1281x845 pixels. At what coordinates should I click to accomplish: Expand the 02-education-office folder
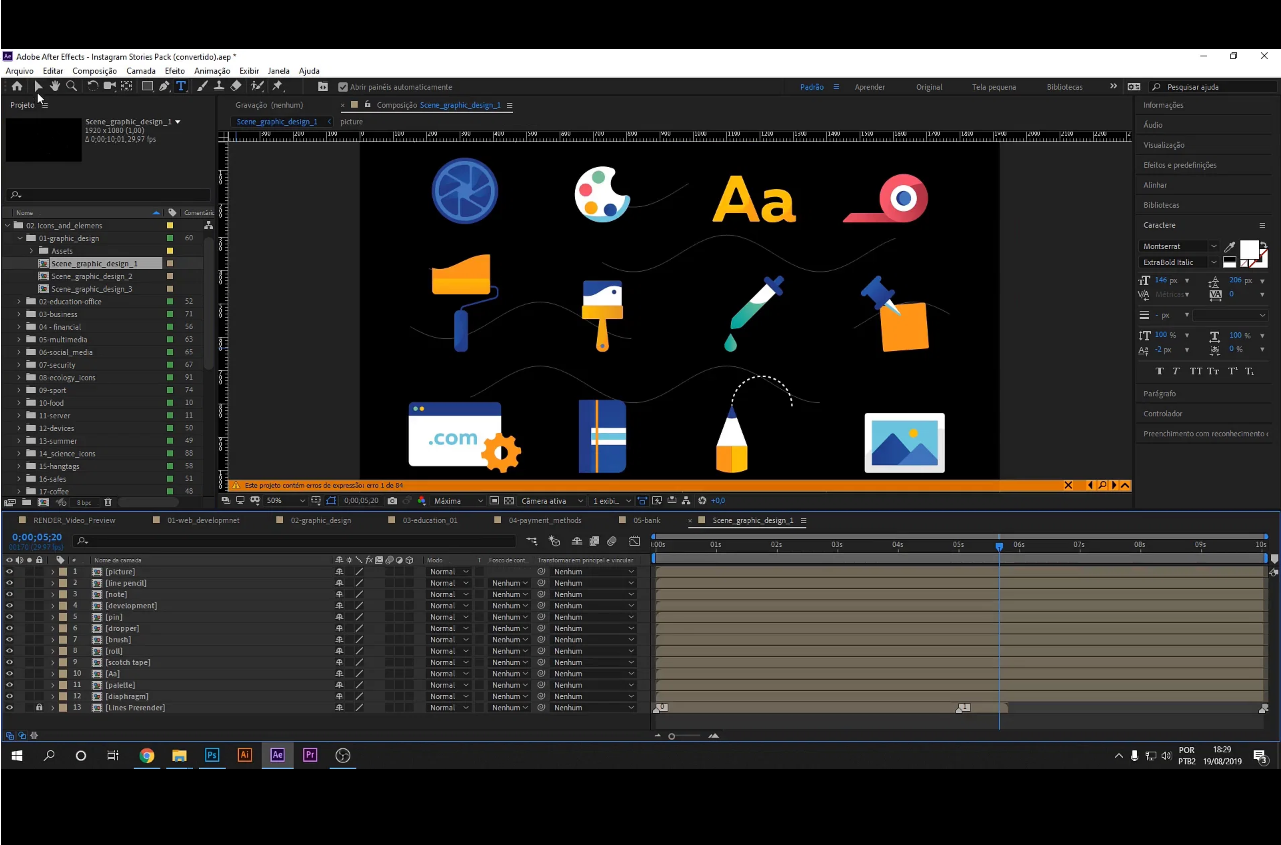point(18,301)
